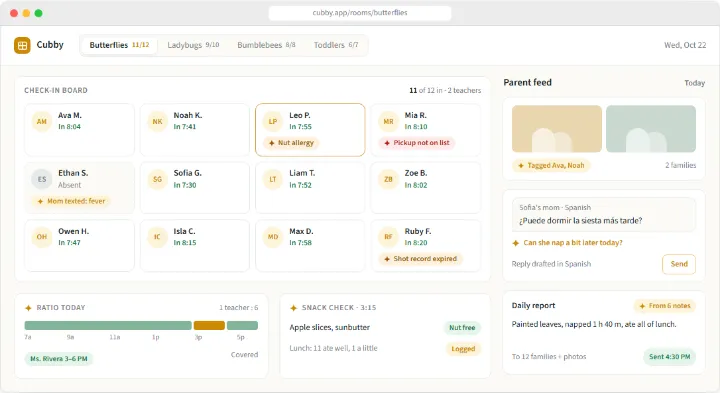Click the long green morning ratio bar

point(108,326)
